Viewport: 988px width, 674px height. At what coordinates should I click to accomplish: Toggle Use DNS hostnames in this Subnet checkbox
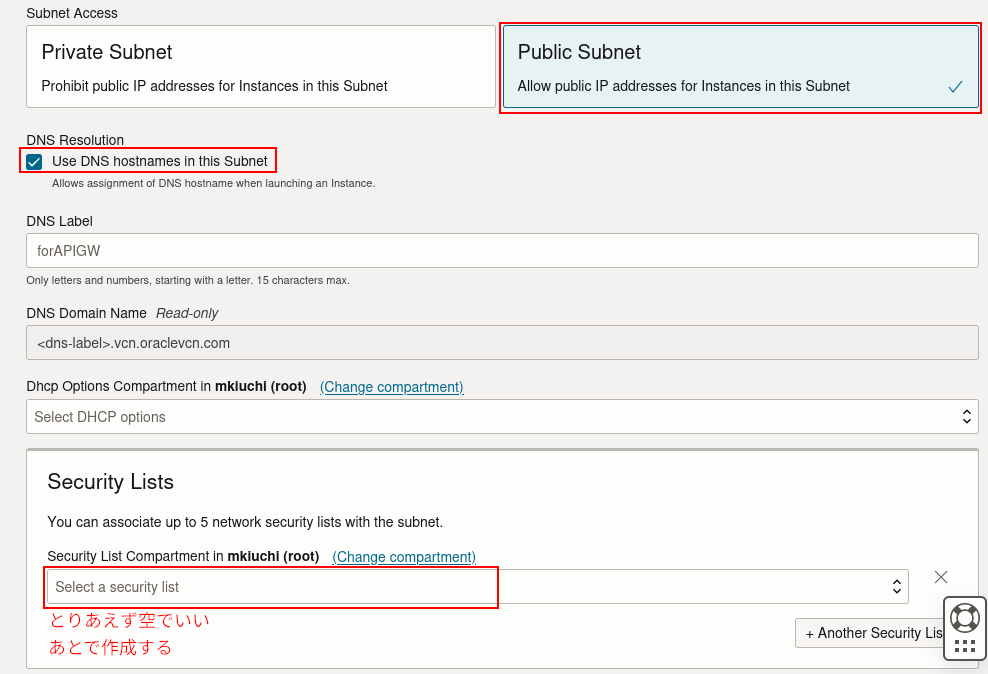click(34, 162)
